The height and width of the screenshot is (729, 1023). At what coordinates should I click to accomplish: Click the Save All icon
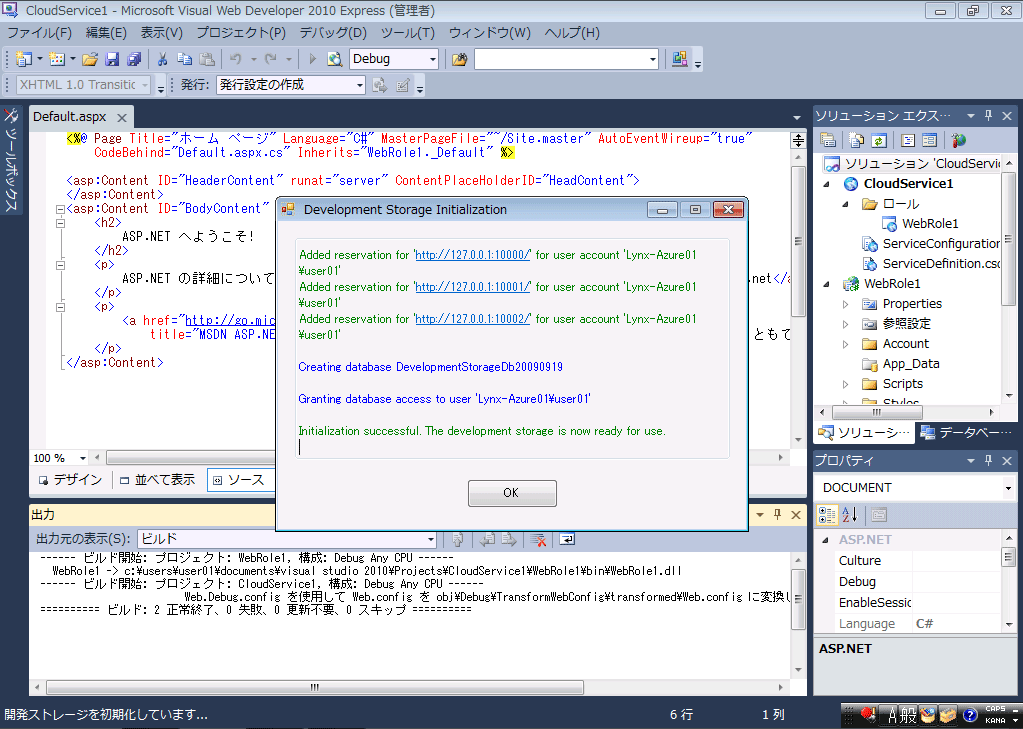pyautogui.click(x=134, y=59)
